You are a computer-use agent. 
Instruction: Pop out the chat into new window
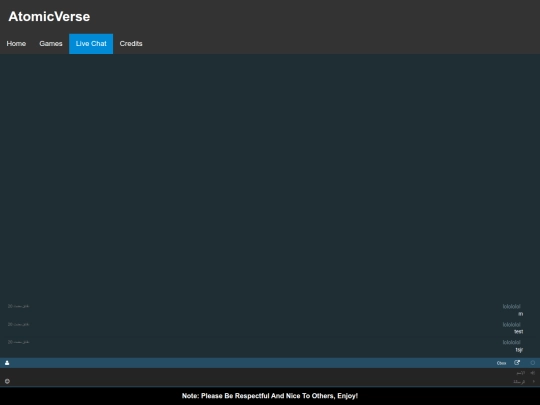[x=517, y=363]
